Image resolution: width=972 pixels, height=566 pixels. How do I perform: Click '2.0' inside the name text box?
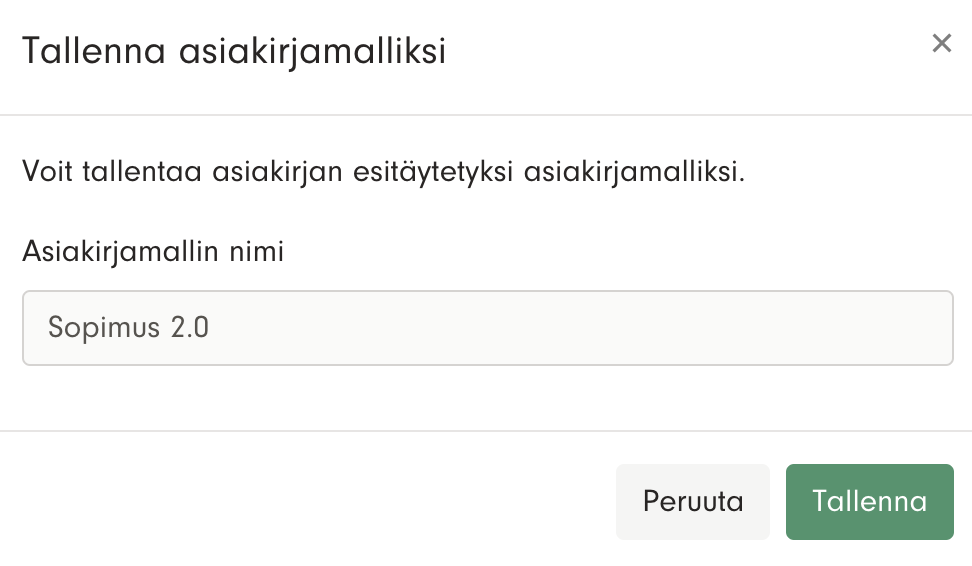pyautogui.click(x=188, y=328)
